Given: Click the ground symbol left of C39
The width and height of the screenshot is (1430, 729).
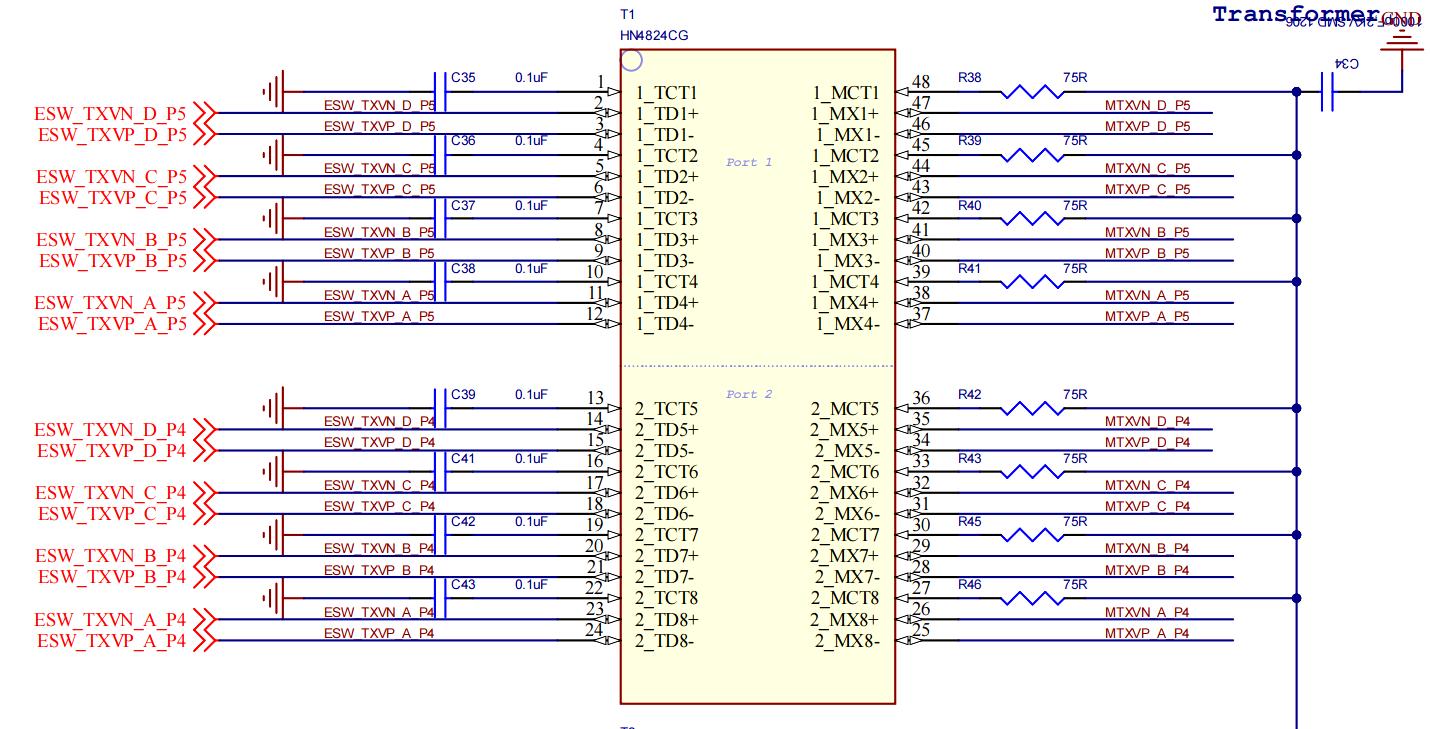Looking at the screenshot, I should click(x=275, y=408).
